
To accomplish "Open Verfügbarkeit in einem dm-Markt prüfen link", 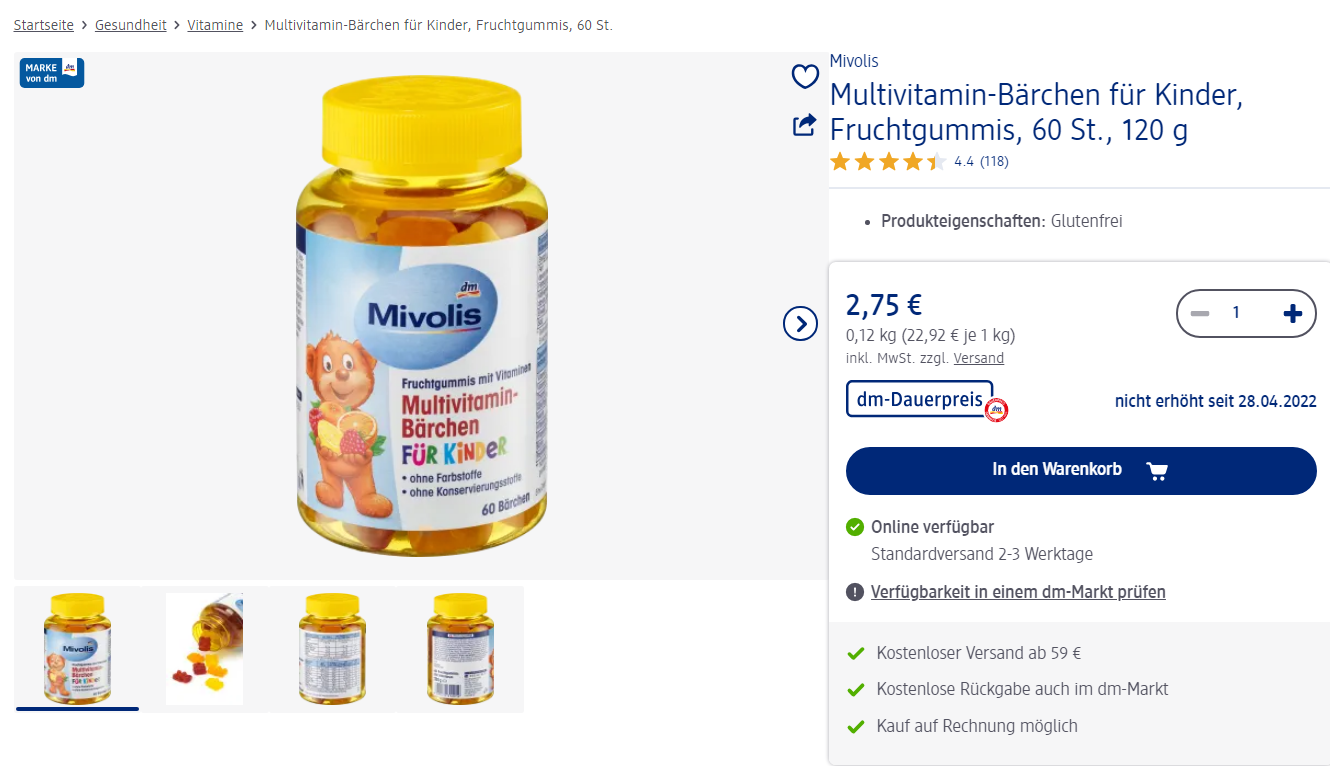I will pyautogui.click(x=1018, y=592).
